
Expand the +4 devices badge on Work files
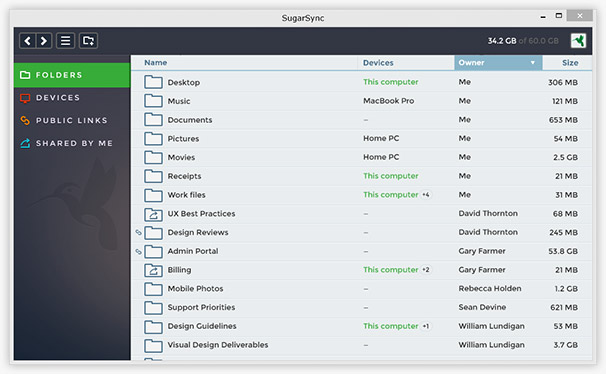426,195
